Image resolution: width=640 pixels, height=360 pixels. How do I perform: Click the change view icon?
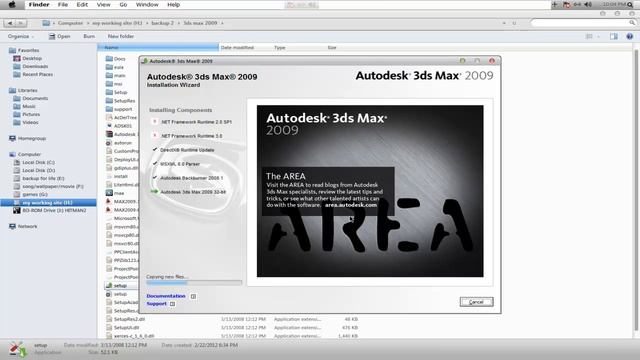(589, 36)
